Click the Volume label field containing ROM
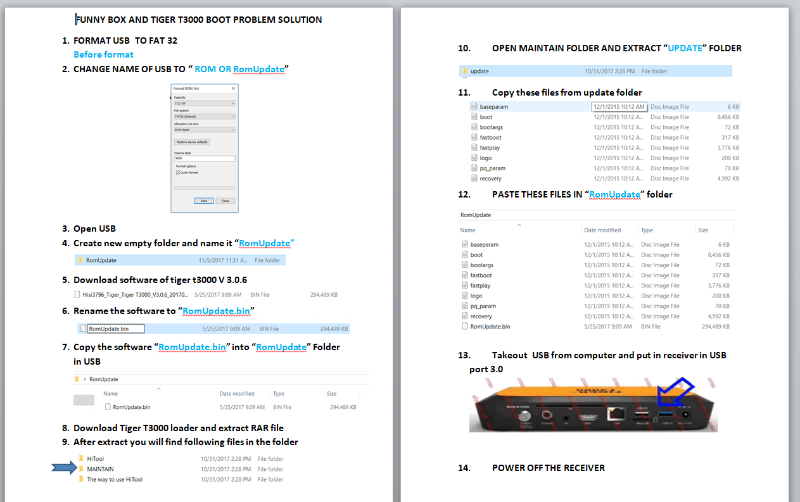Image resolution: width=800 pixels, height=502 pixels. coord(205,158)
